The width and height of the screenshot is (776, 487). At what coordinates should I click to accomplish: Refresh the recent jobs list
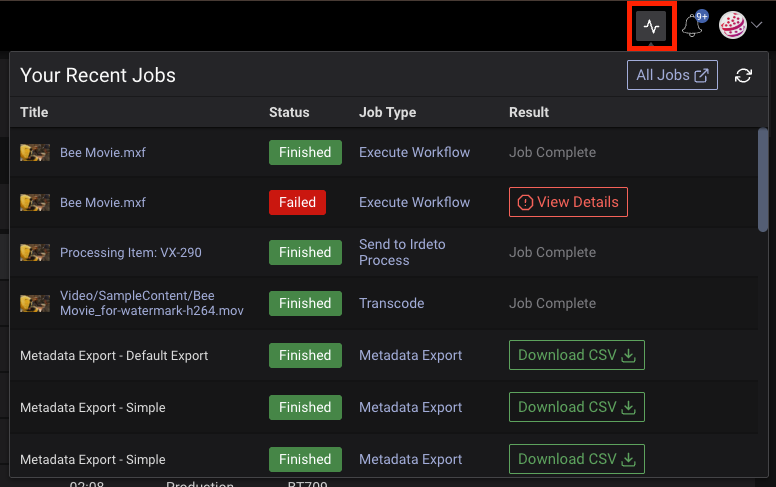click(743, 76)
